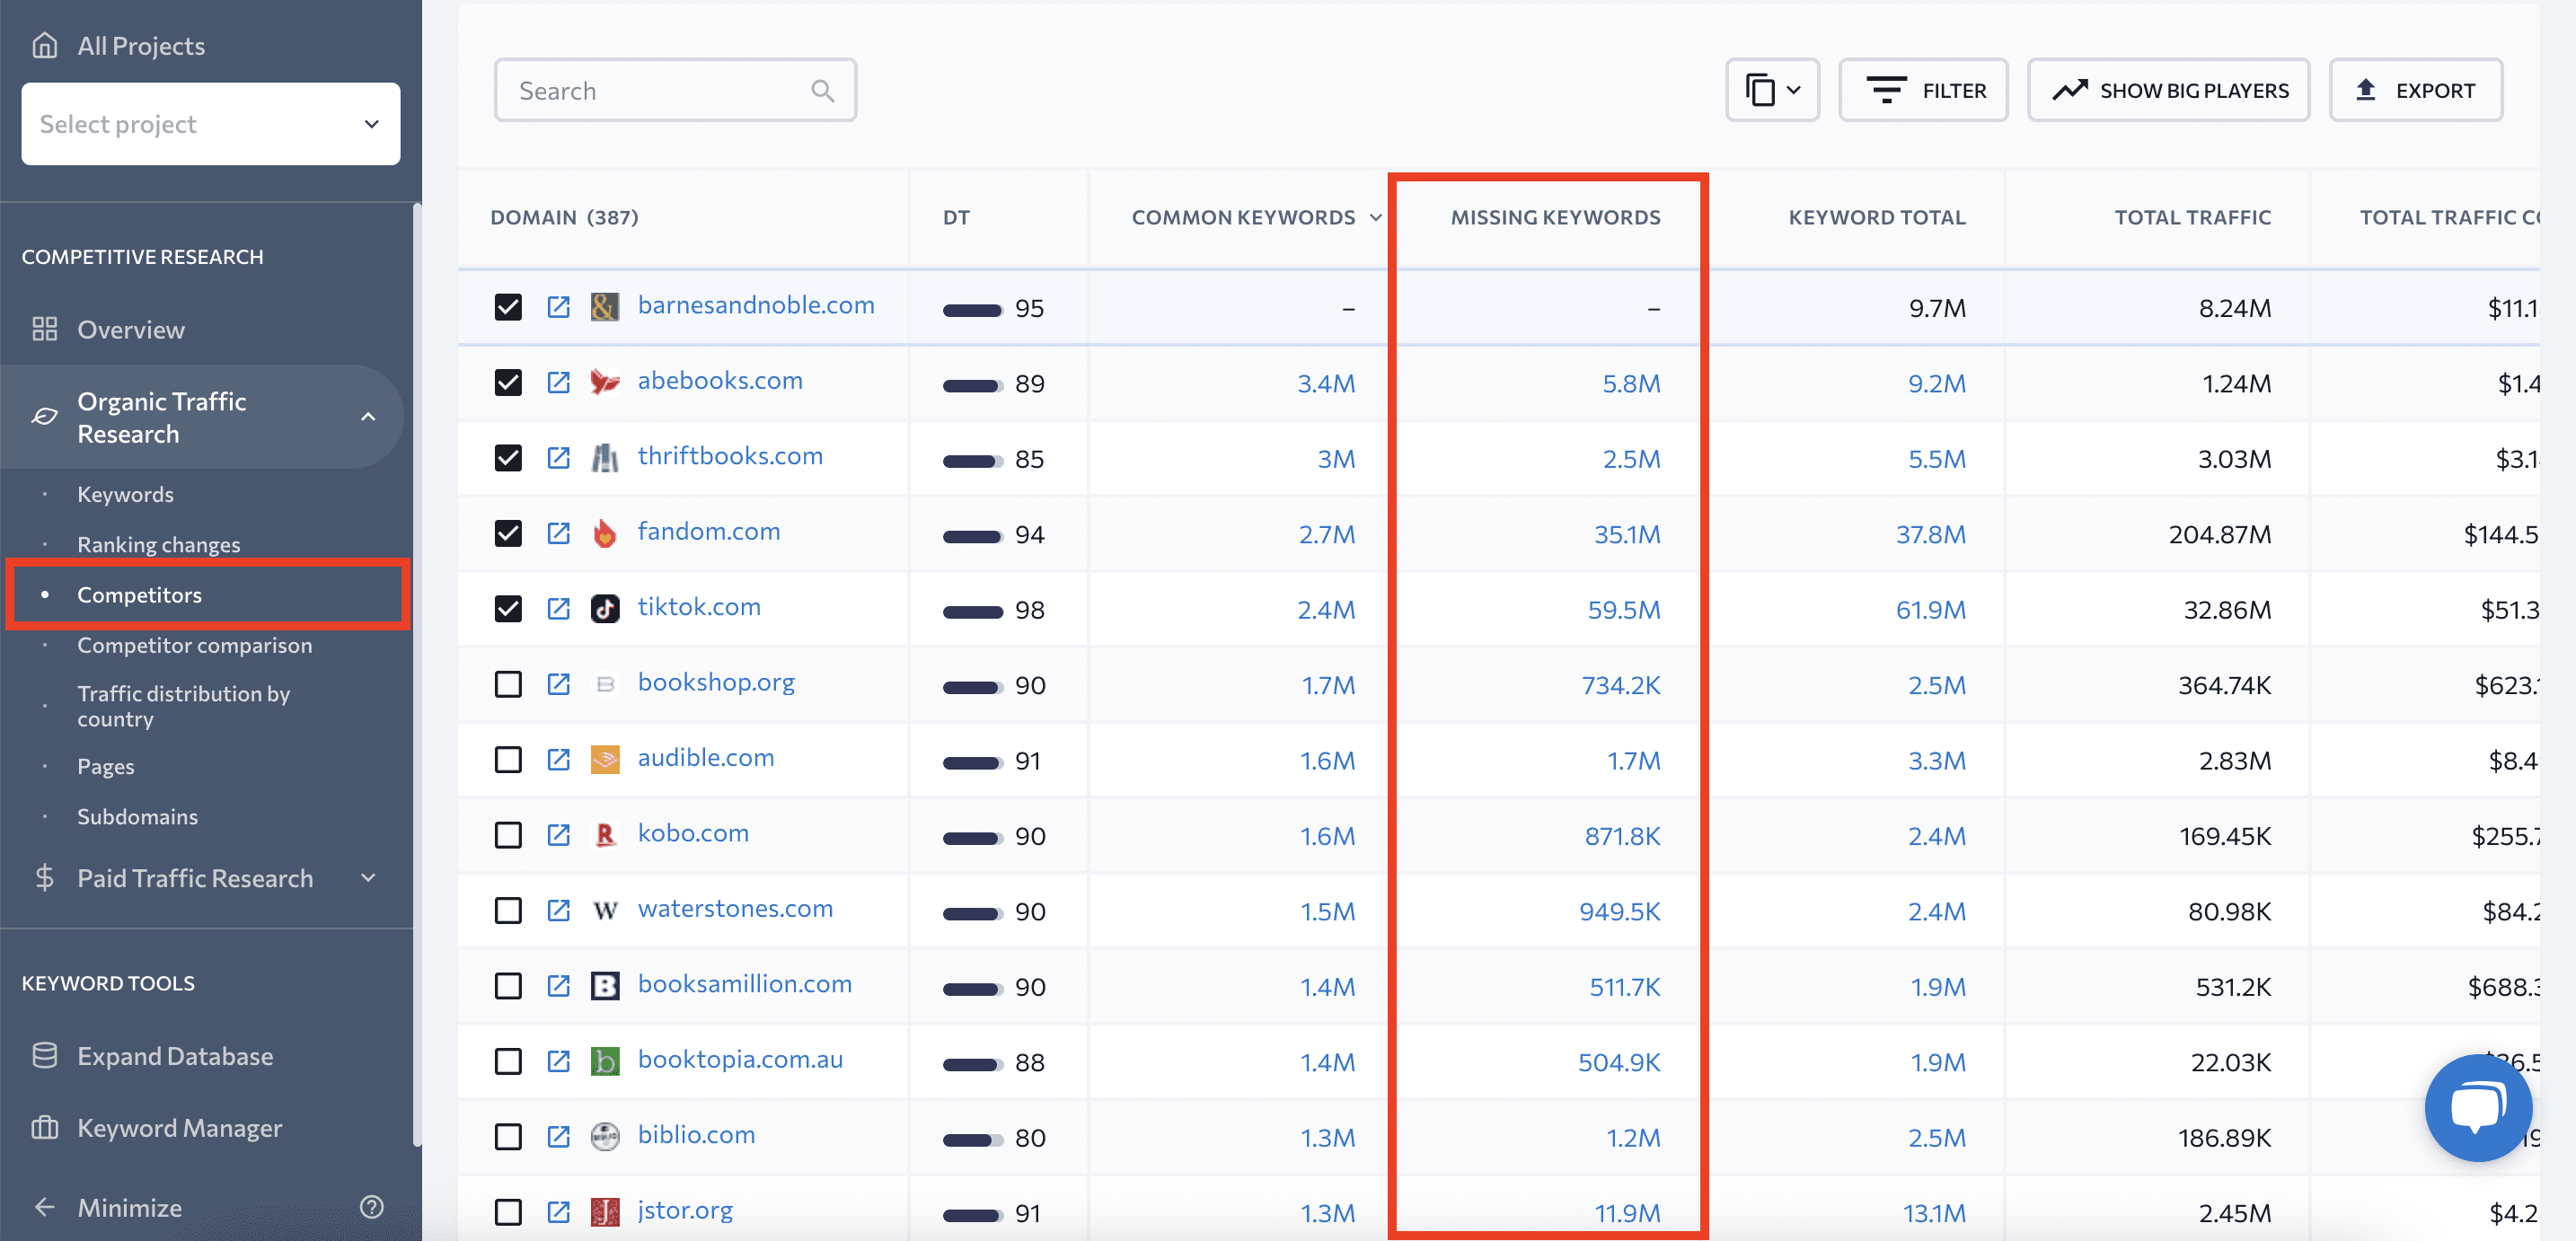Screen dimensions: 2576x1241
Task: Check the kobo.com checkbox
Action: pos(508,835)
